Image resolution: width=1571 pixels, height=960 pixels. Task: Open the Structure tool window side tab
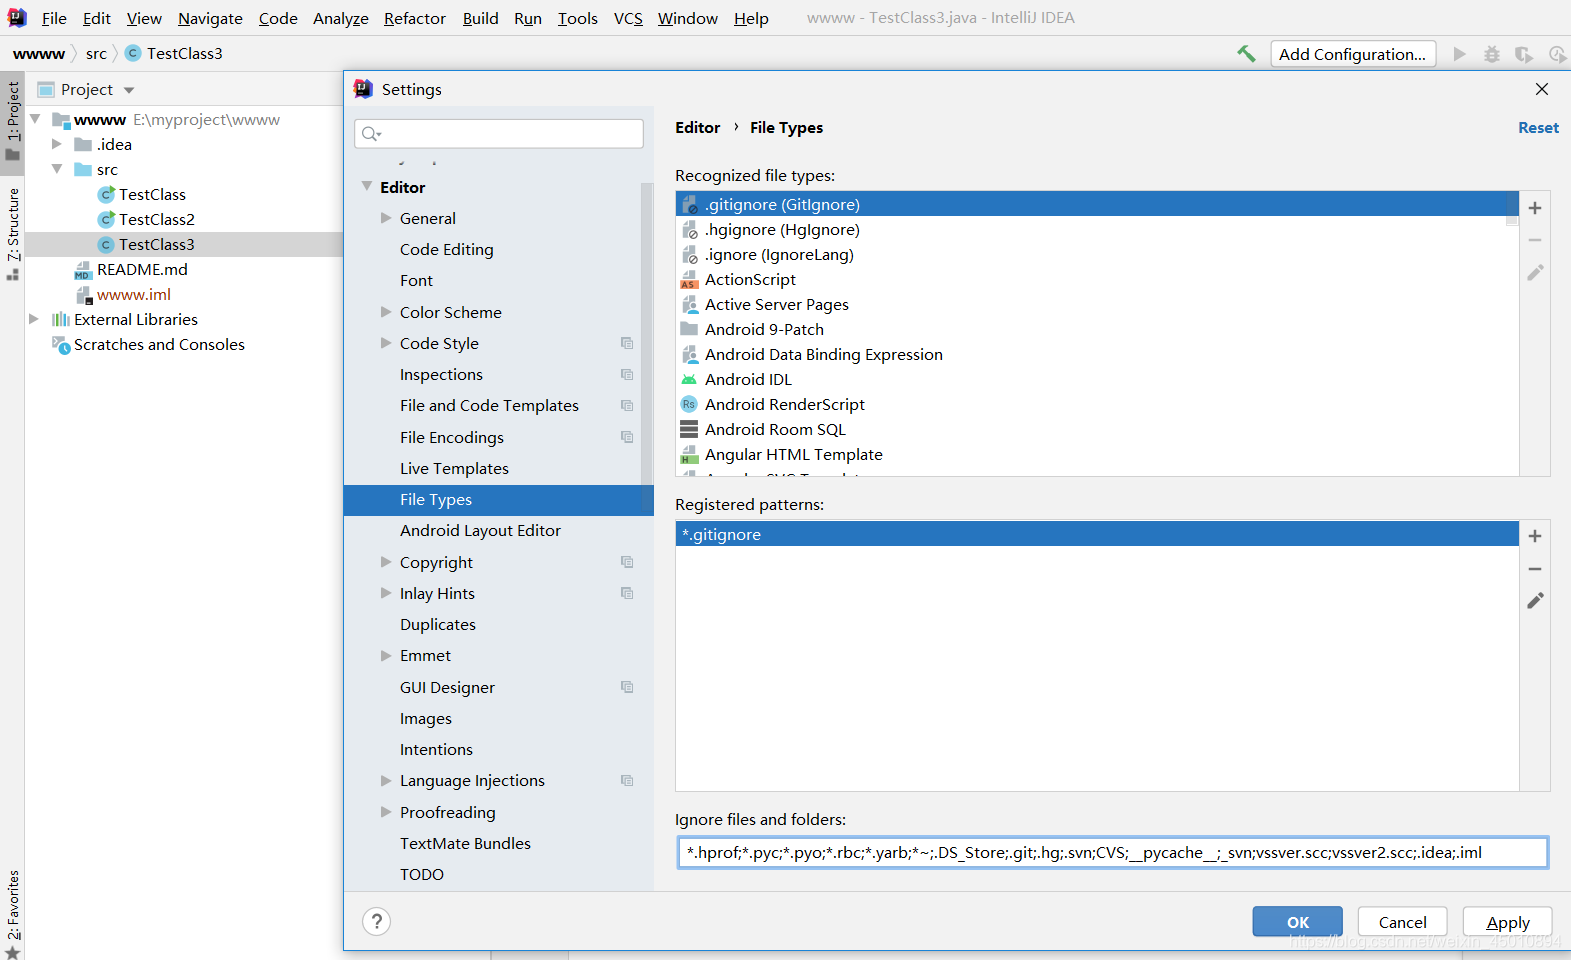pyautogui.click(x=12, y=234)
